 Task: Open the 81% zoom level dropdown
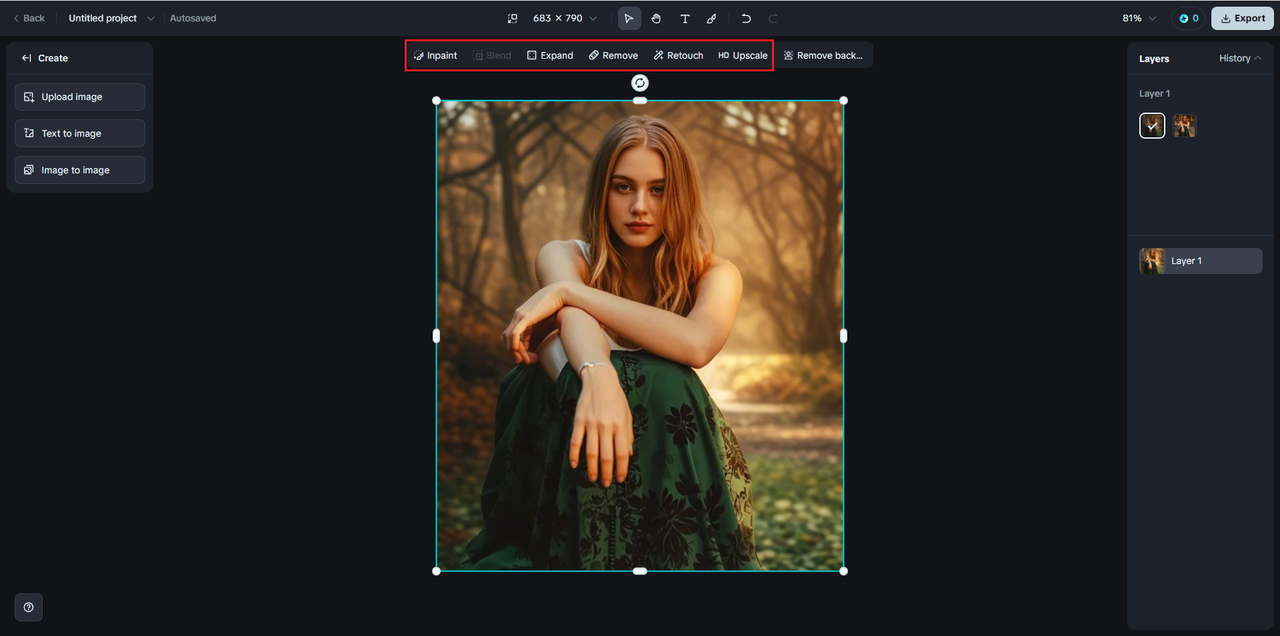(1139, 18)
